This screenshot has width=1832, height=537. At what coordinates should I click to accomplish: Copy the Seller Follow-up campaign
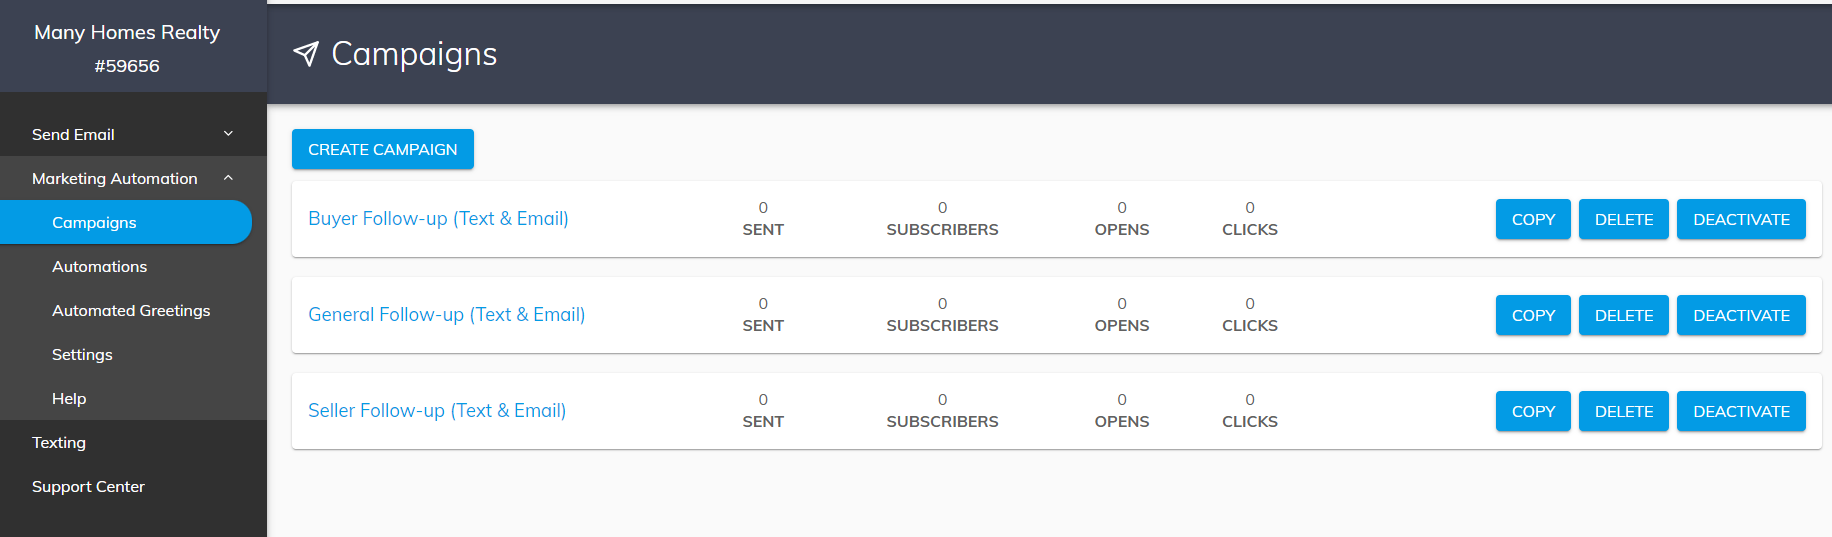coord(1533,411)
